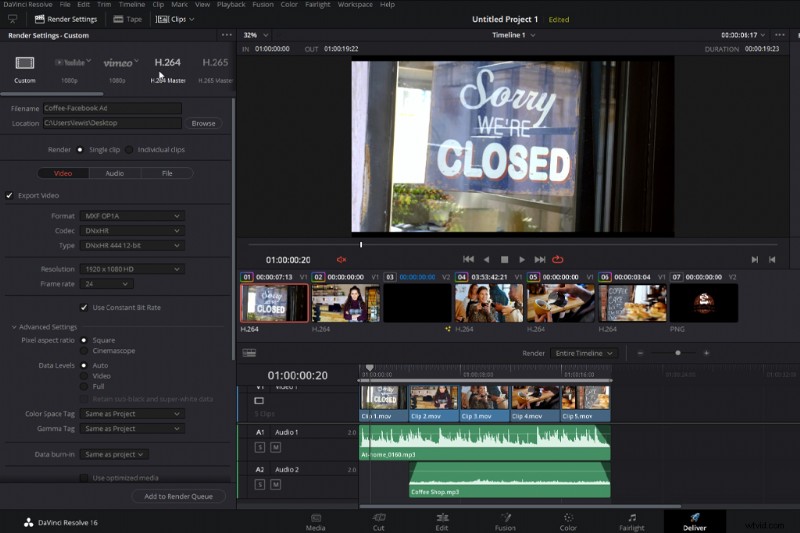This screenshot has width=800, height=533.
Task: Click the Clips toolbar button
Action: click(175, 19)
